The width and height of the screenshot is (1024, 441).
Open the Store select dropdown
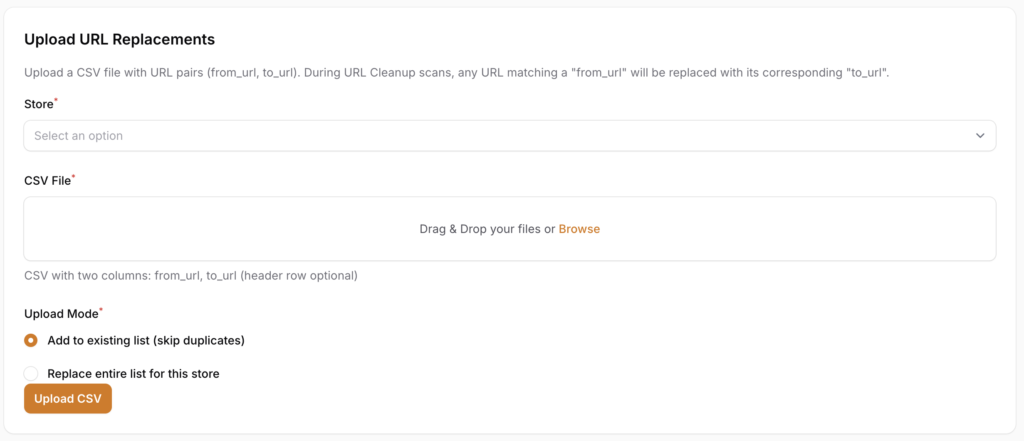(x=509, y=136)
